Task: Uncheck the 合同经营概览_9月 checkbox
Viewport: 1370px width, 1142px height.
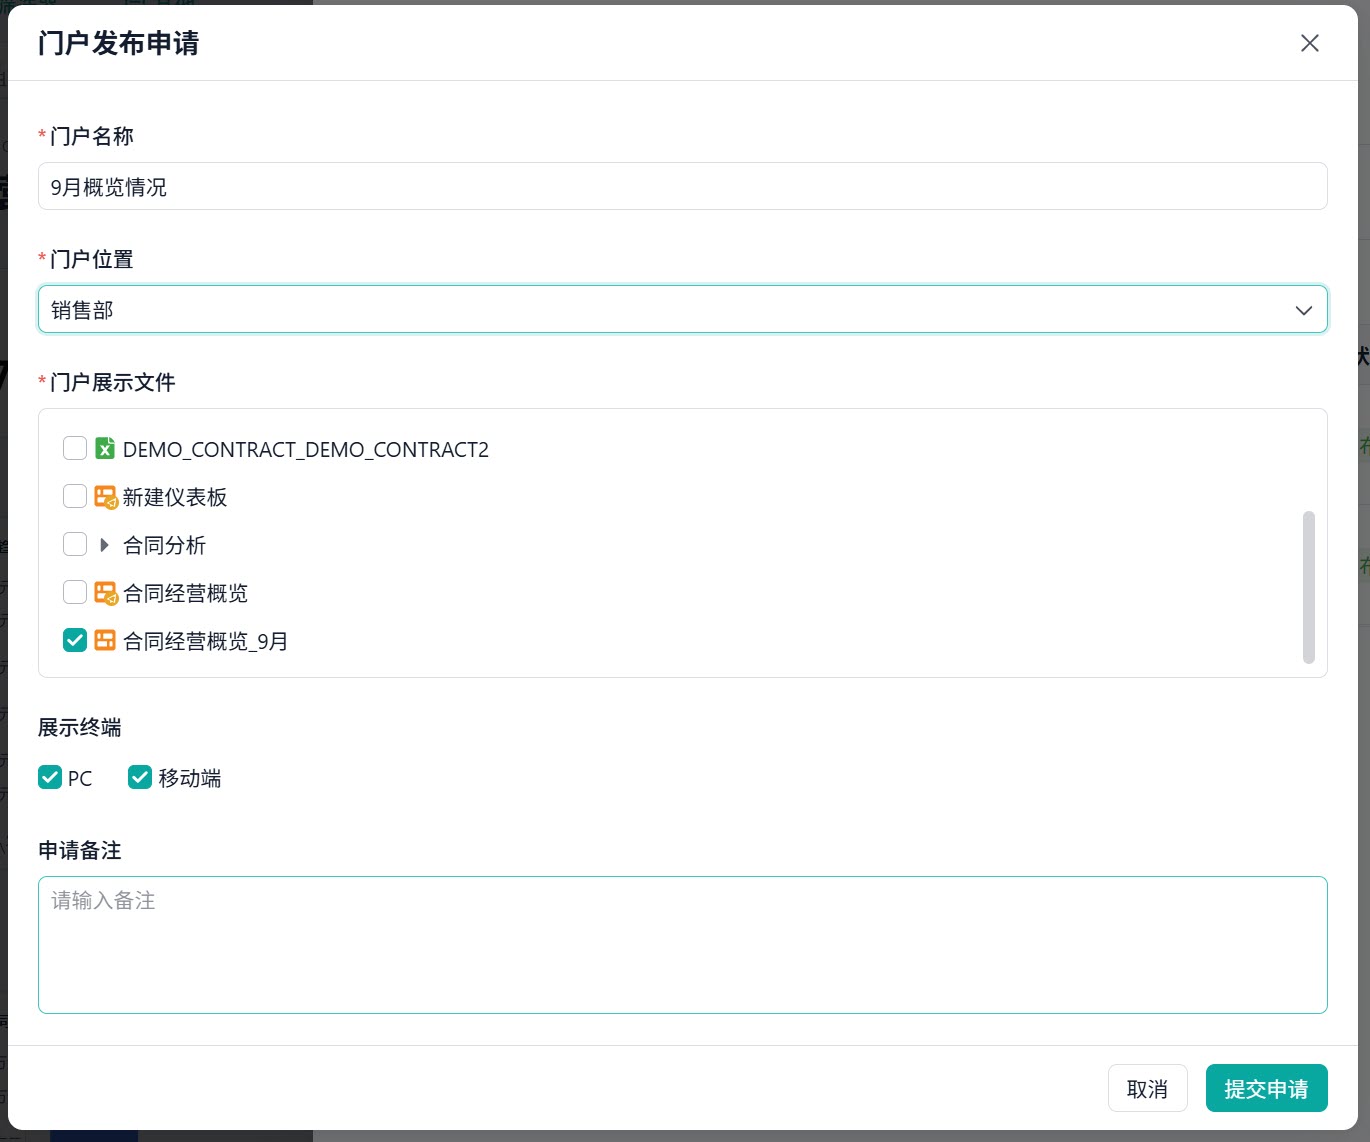Action: coord(75,640)
